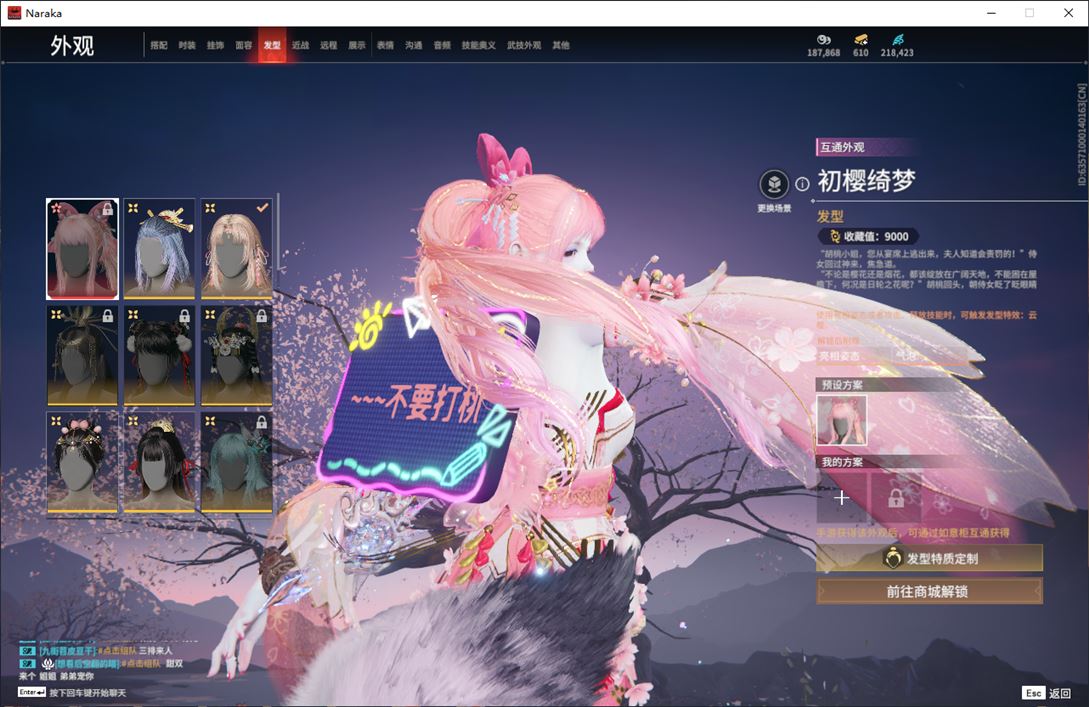The image size is (1089, 707).
Task: Switch to the 音频 audio tab
Action: tap(442, 45)
